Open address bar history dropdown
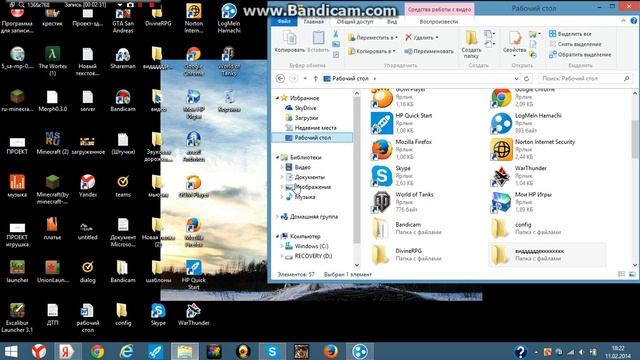This screenshot has width=640, height=360. (516, 78)
